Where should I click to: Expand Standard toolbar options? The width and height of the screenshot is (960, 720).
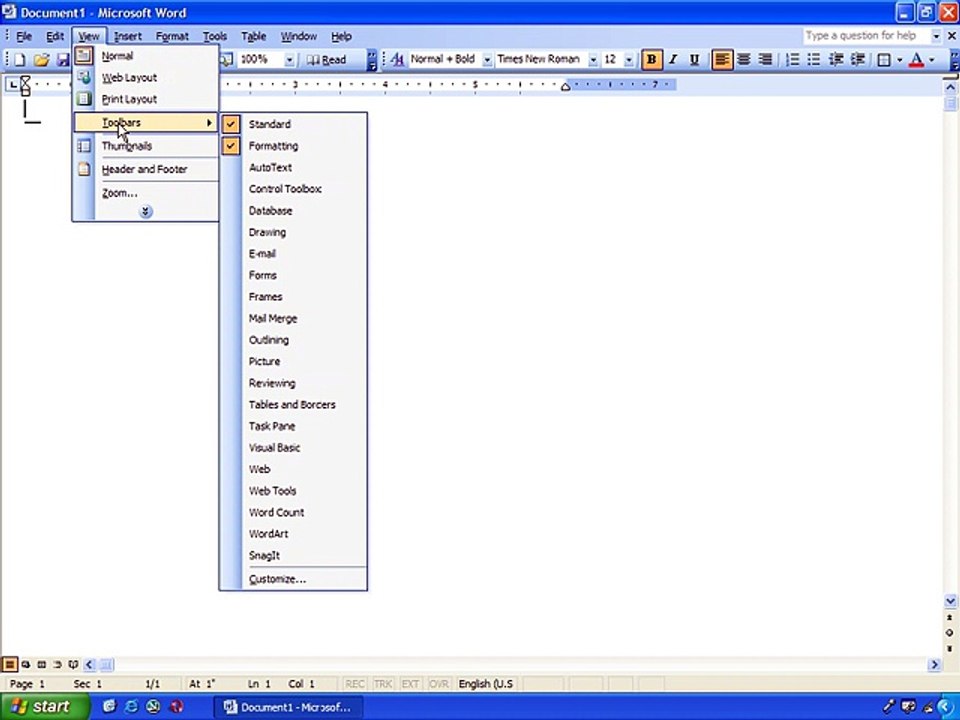[x=372, y=60]
